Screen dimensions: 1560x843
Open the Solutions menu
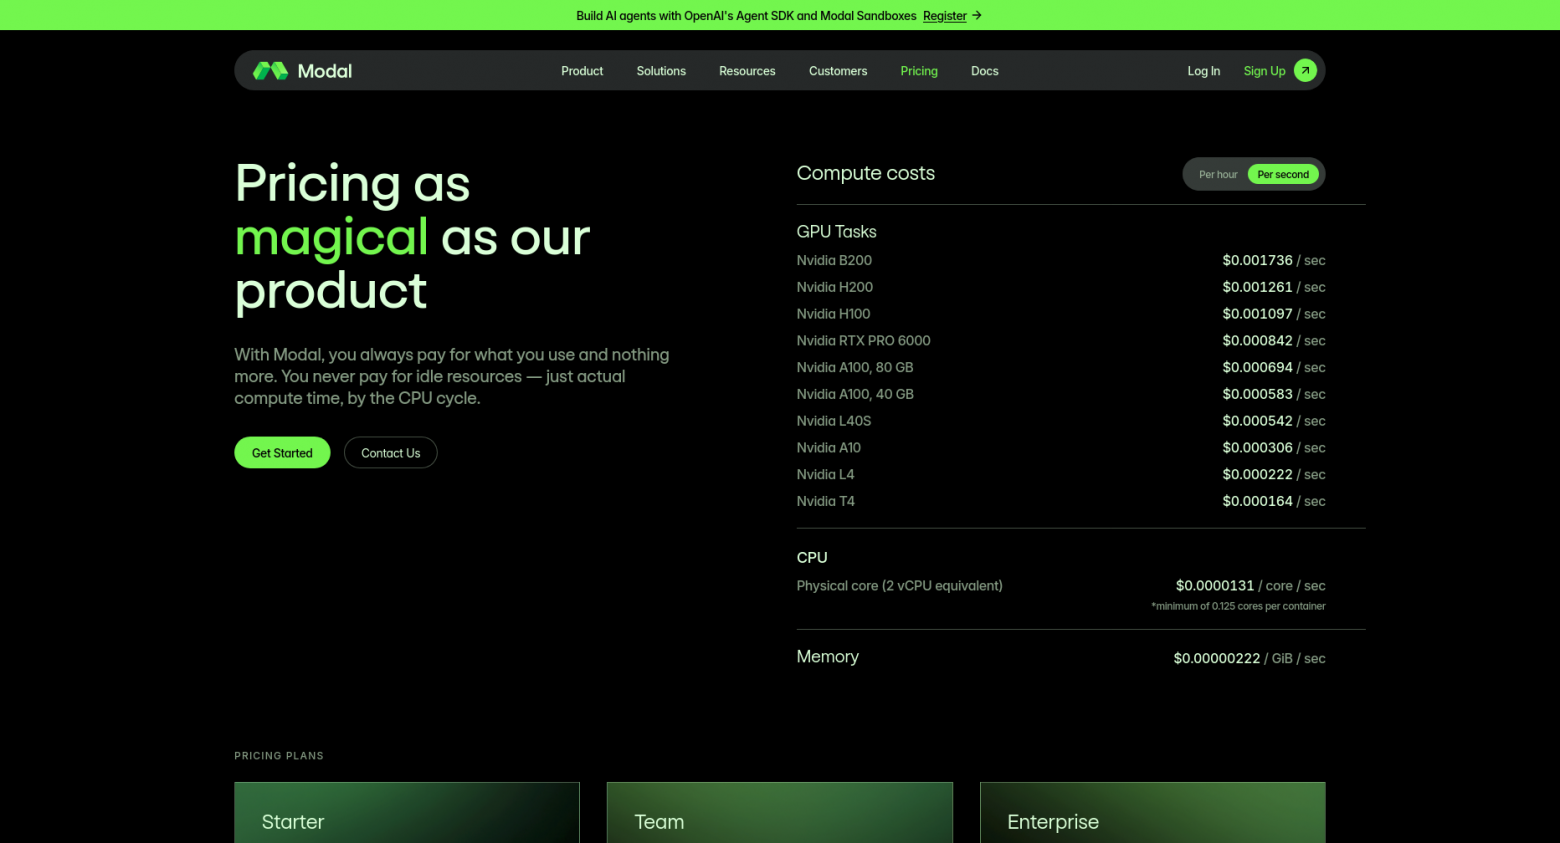click(x=661, y=71)
